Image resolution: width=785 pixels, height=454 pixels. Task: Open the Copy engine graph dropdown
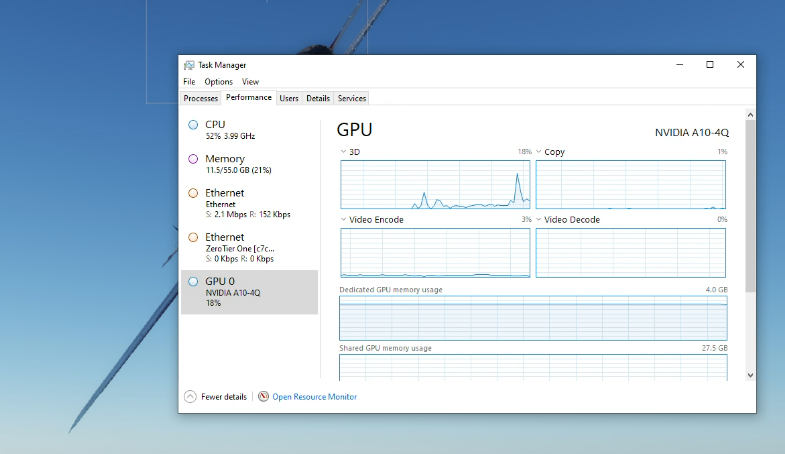click(x=539, y=152)
